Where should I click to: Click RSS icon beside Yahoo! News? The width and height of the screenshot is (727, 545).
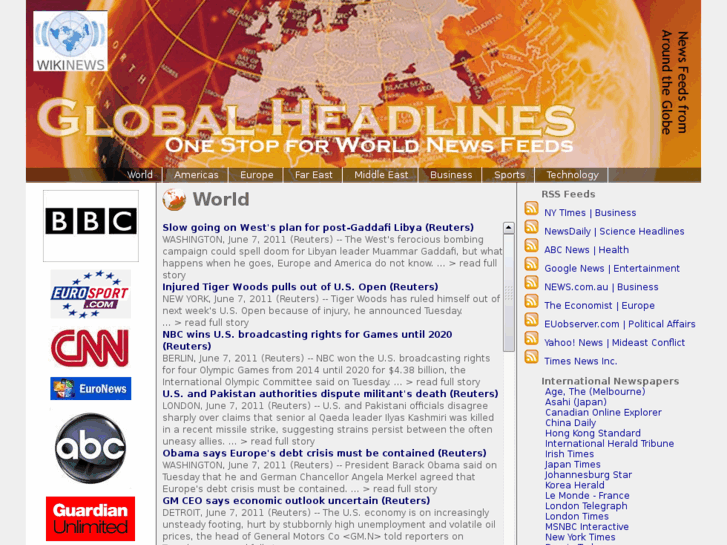(x=531, y=338)
